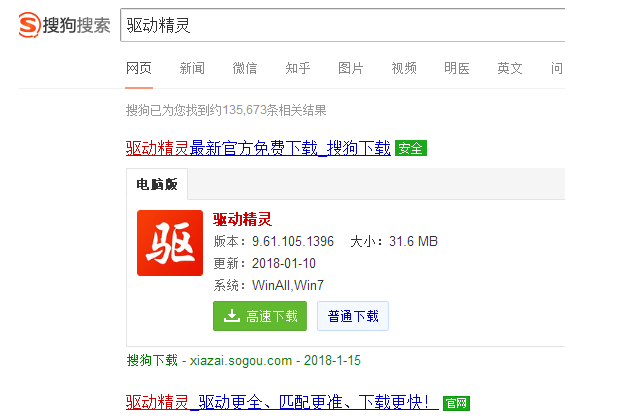The image size is (619, 420).
Task: Open the 驱动精灵_驱动更全 official site result
Action: 282,402
